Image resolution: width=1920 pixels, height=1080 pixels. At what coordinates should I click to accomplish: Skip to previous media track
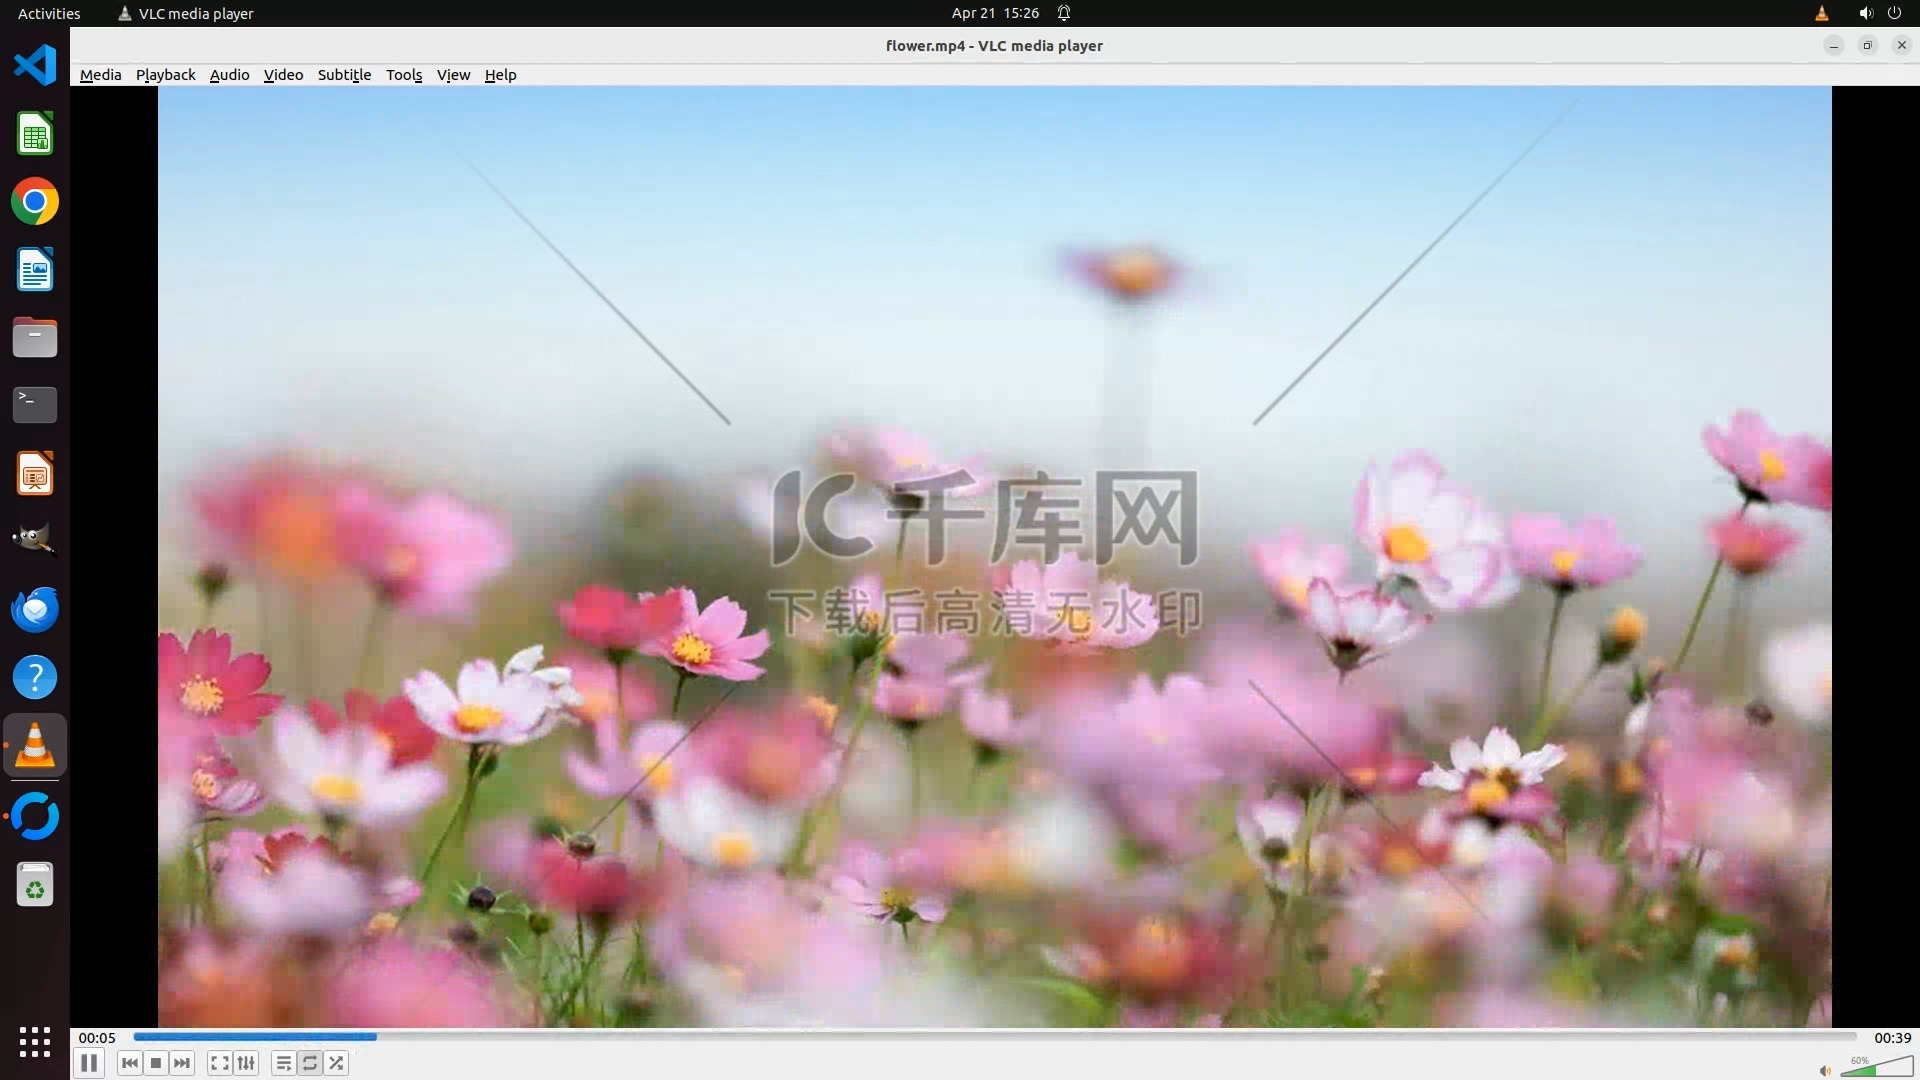click(129, 1063)
